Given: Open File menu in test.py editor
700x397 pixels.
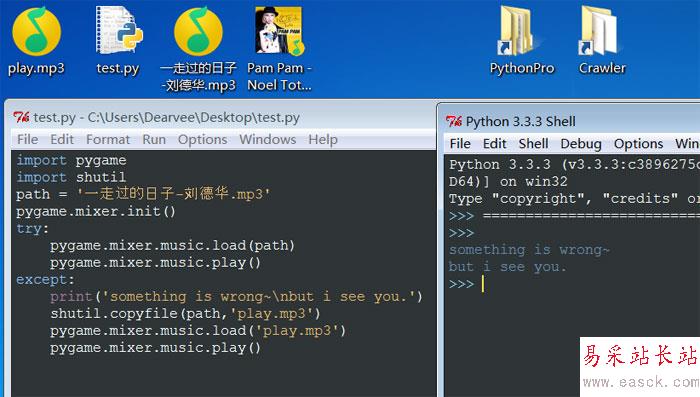Looking at the screenshot, I should click(27, 139).
